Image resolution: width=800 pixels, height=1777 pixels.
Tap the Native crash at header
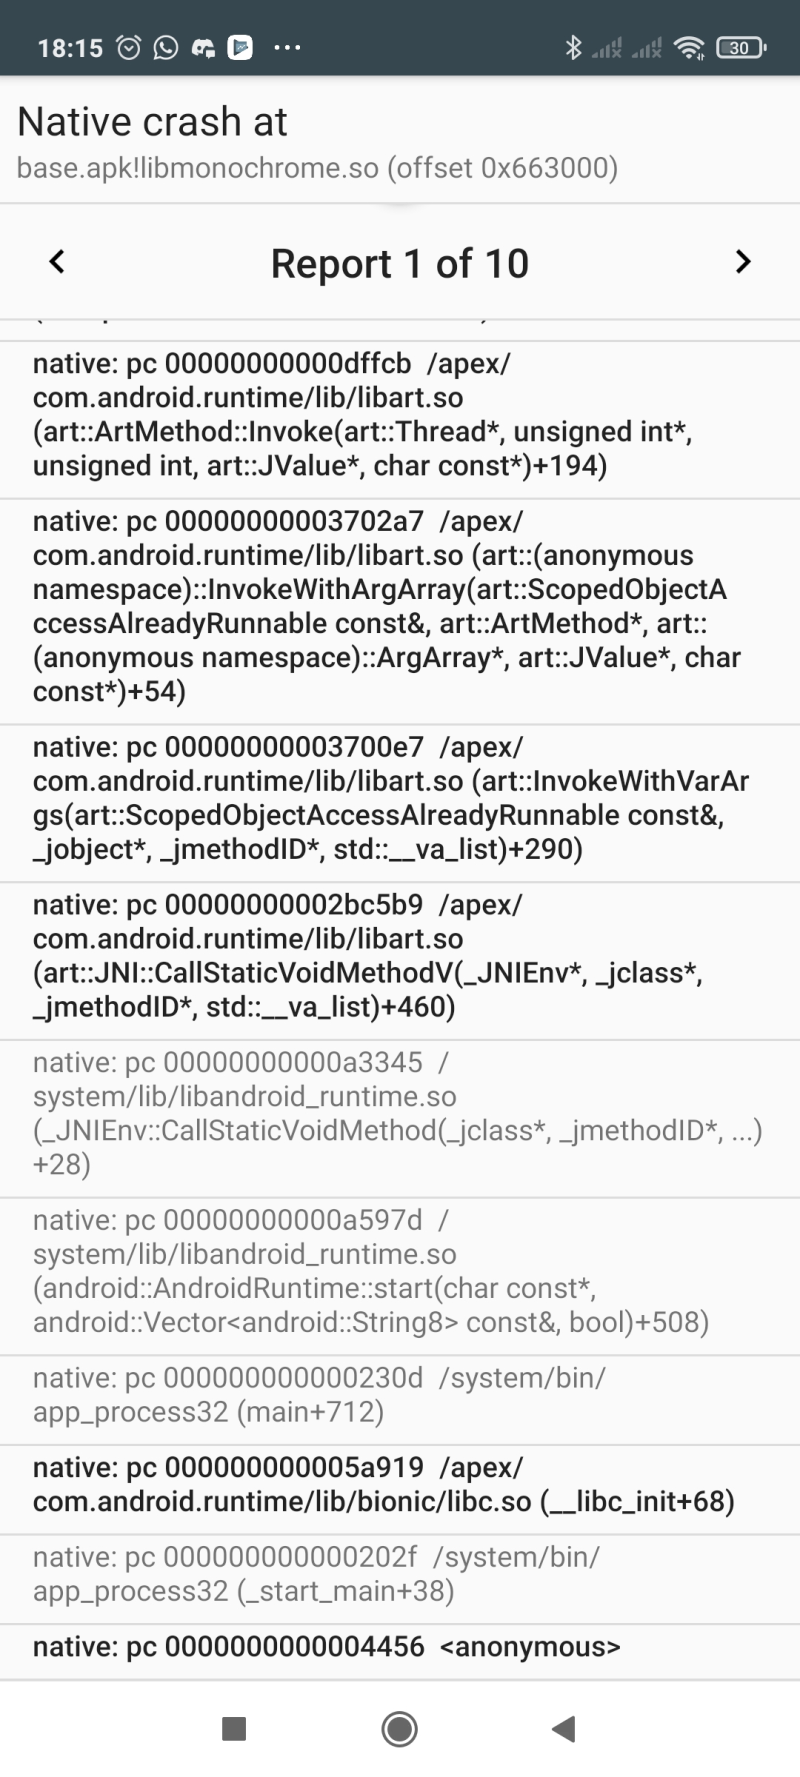coord(152,122)
